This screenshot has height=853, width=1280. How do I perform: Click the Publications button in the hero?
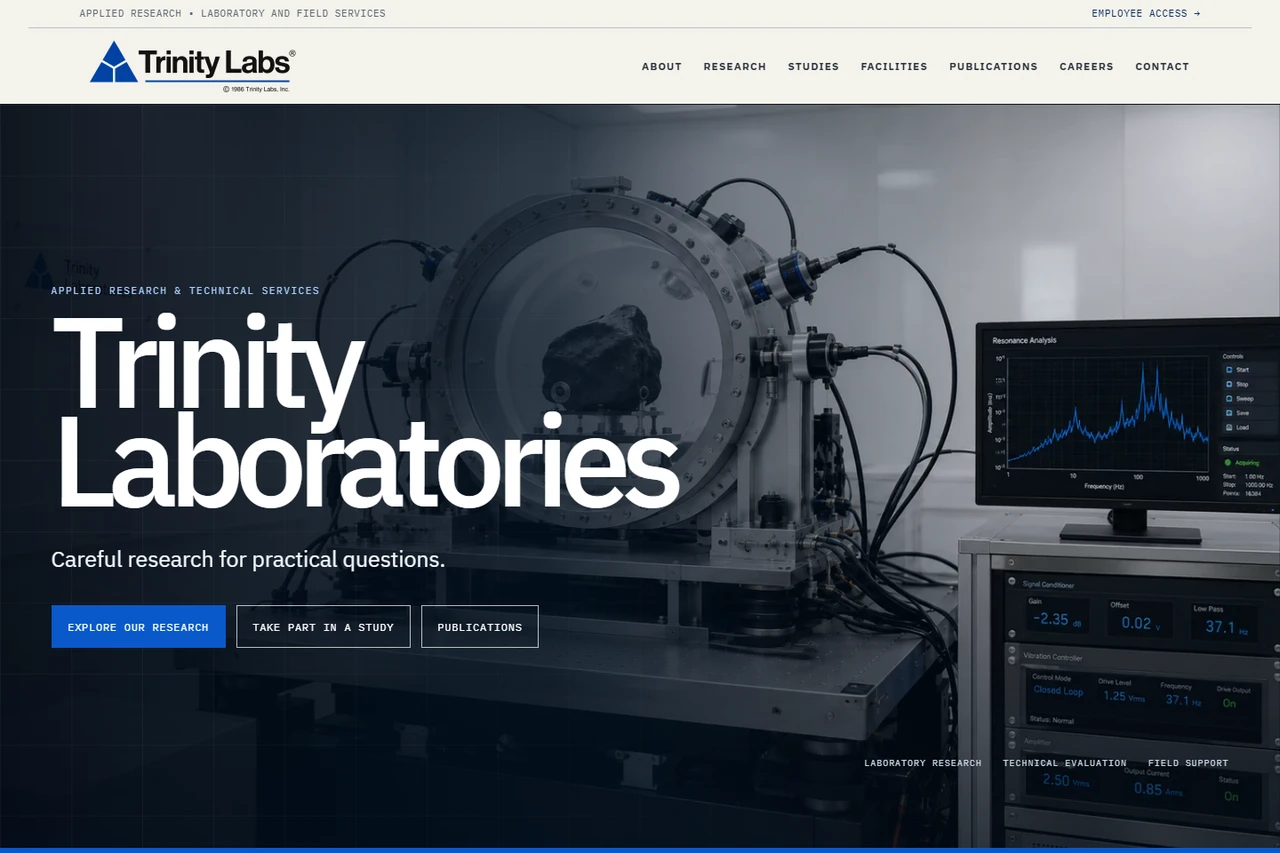click(x=480, y=627)
